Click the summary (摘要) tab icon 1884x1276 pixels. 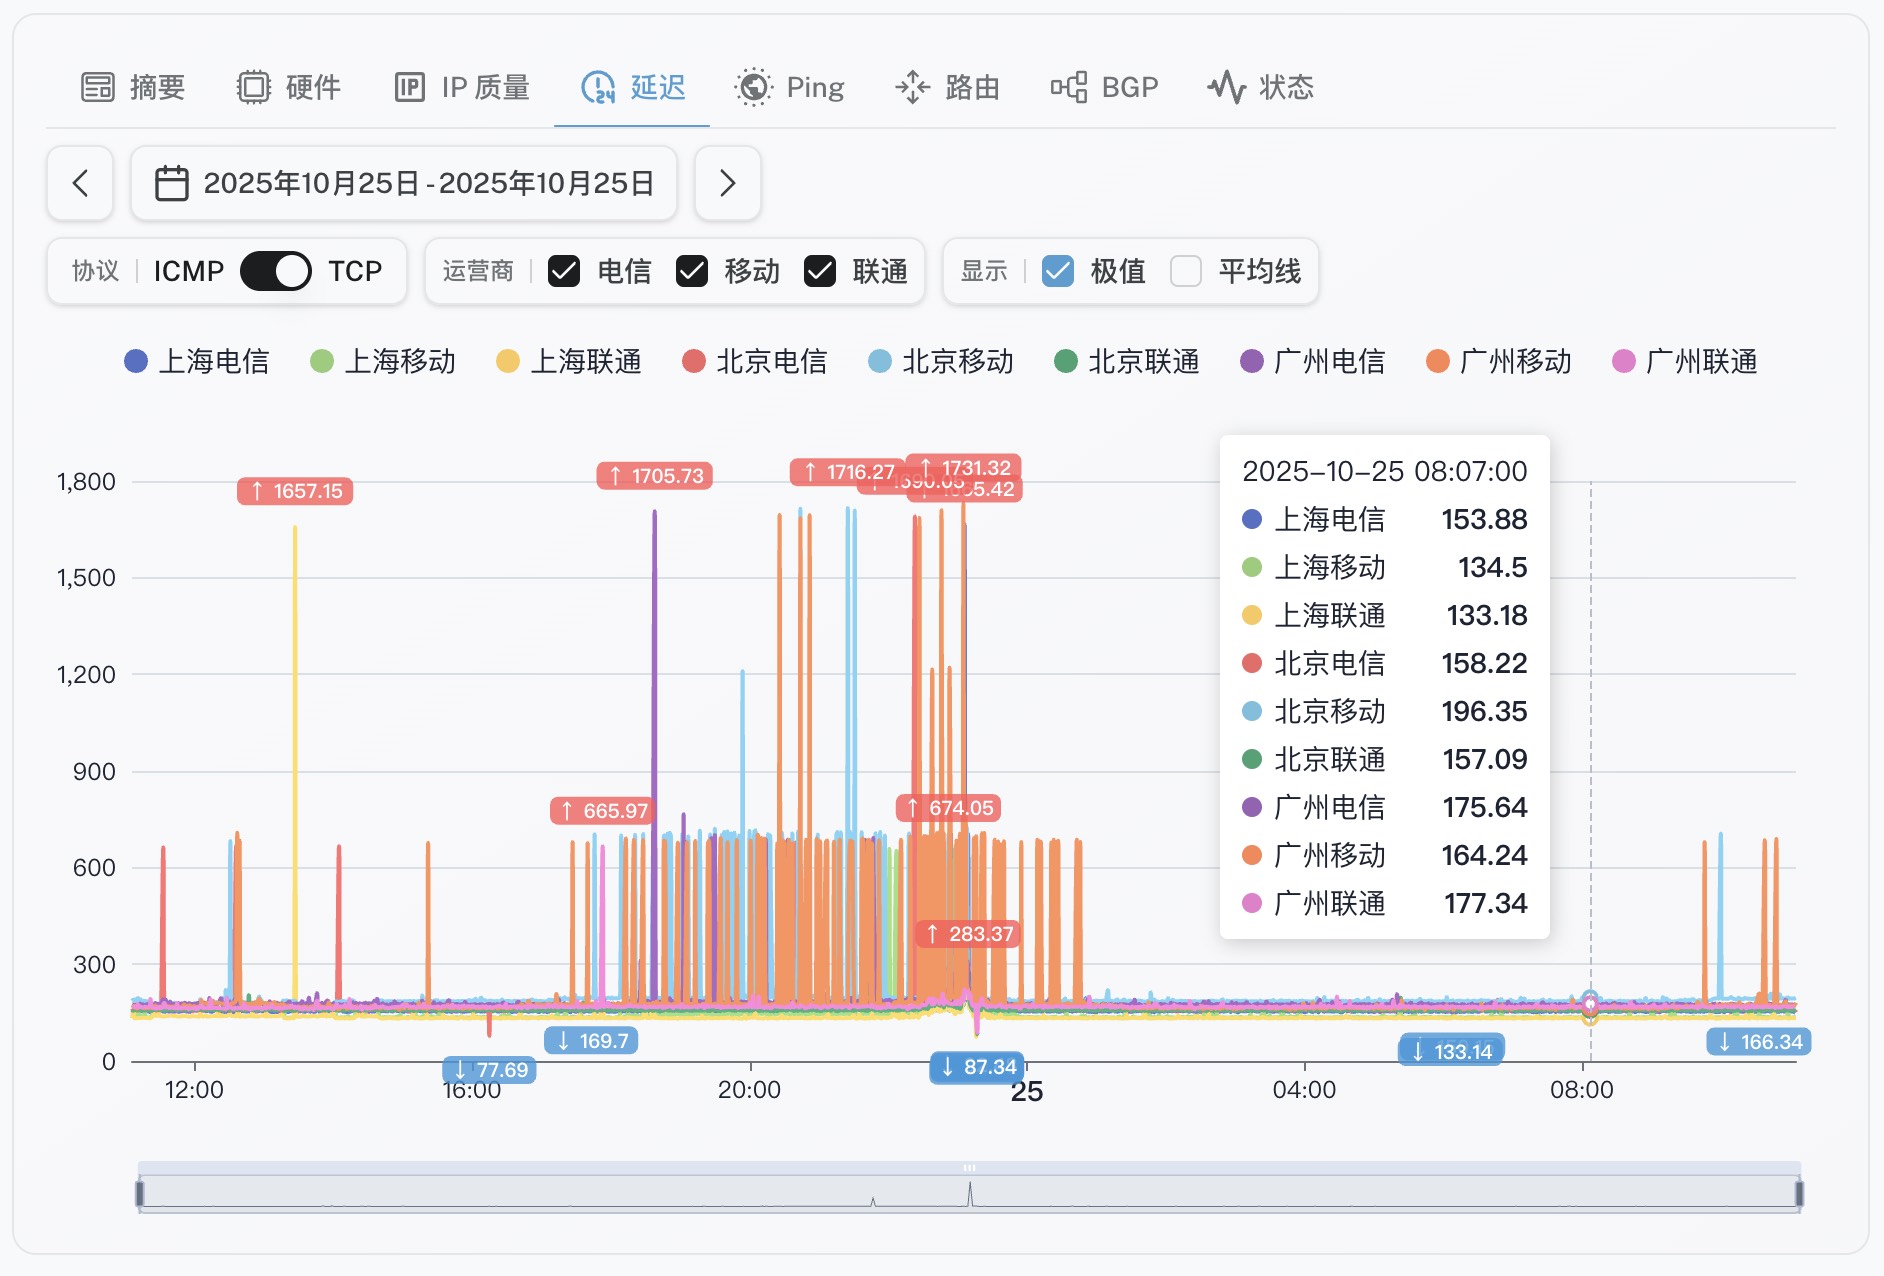click(98, 88)
